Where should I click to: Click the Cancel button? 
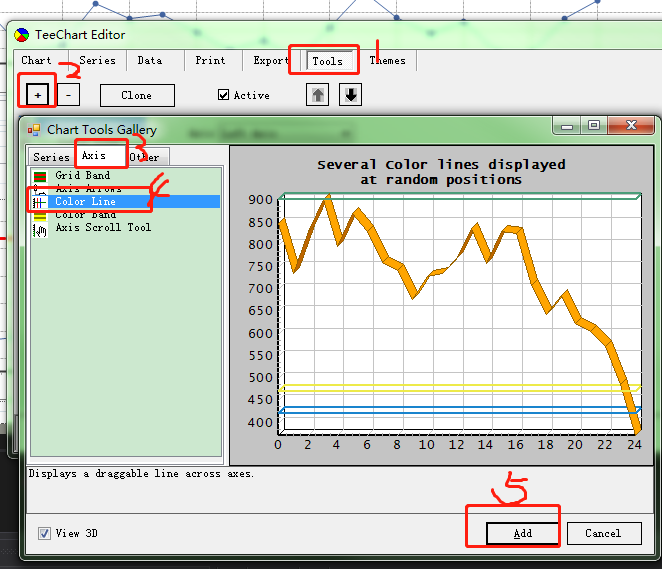click(x=604, y=534)
